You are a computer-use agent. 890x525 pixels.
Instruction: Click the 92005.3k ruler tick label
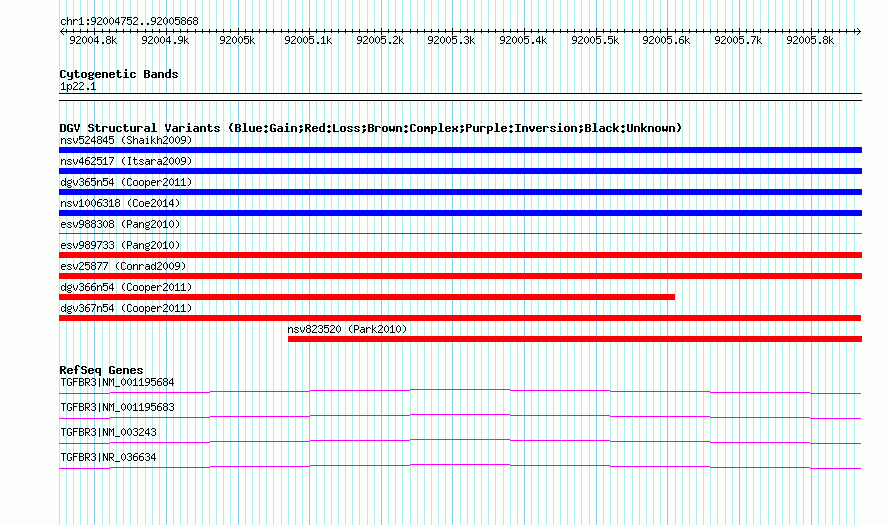pyautogui.click(x=451, y=40)
